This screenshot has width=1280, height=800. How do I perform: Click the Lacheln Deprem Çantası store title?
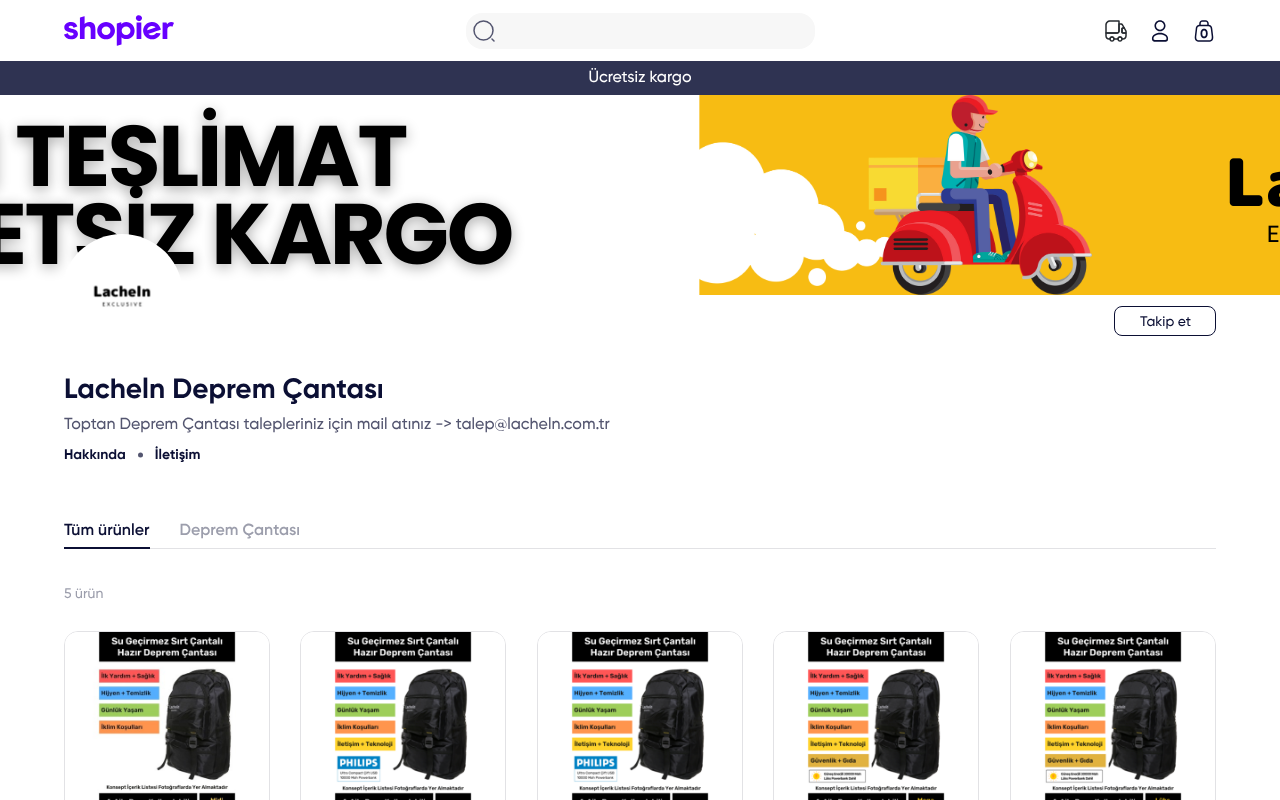224,389
